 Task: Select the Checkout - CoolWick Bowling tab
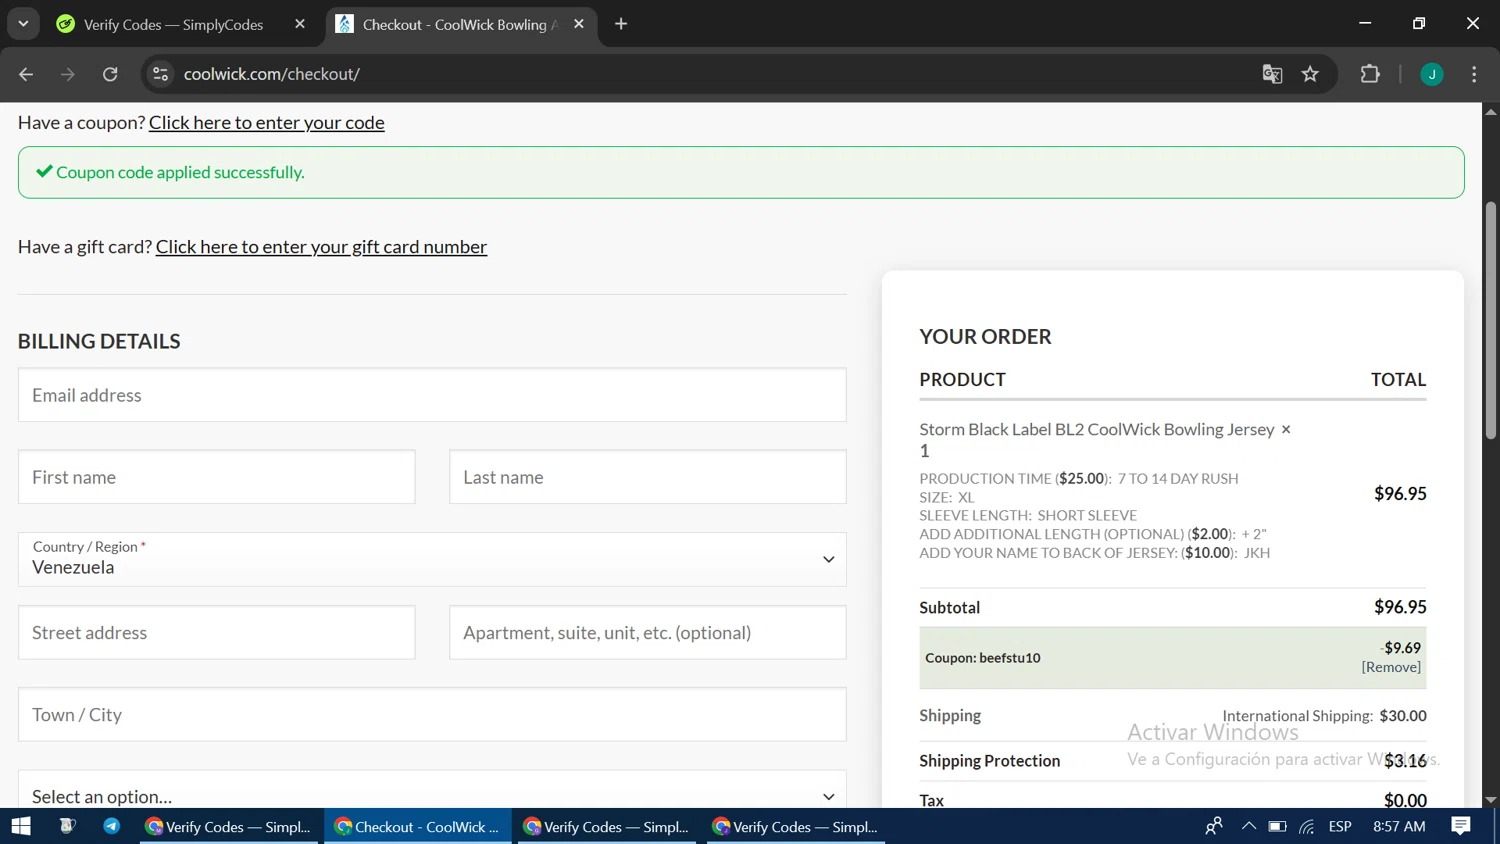459,24
